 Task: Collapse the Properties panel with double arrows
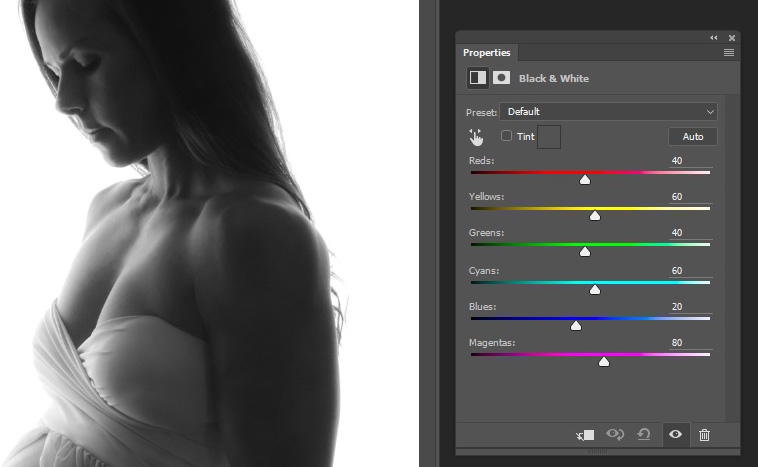pos(714,38)
